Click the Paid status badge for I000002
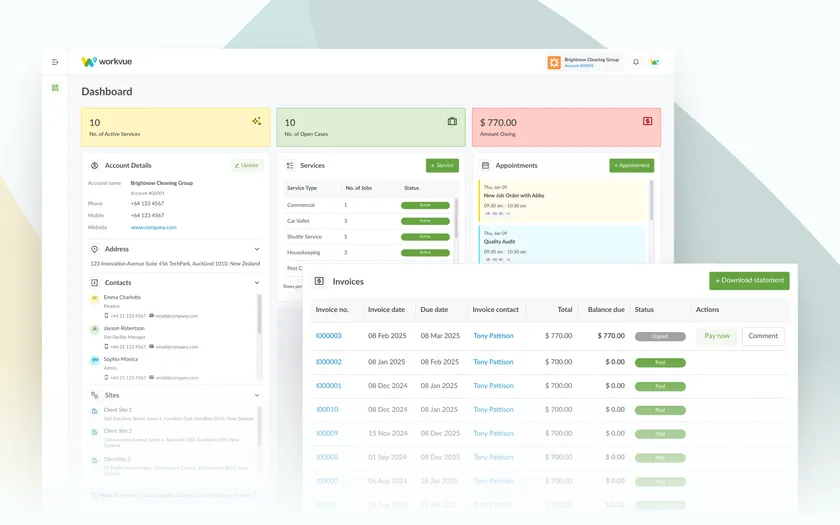The width and height of the screenshot is (840, 525). (660, 363)
